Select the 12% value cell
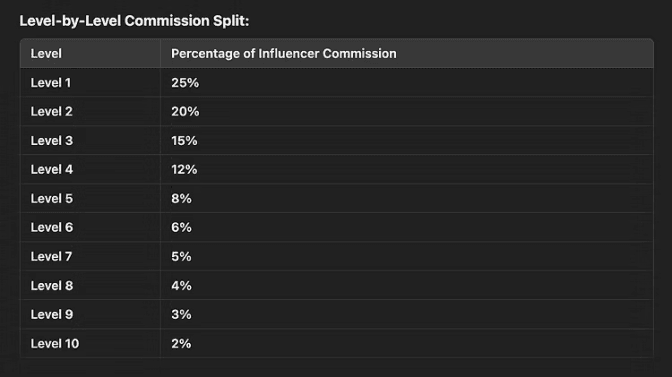The width and height of the screenshot is (672, 377). click(x=184, y=169)
